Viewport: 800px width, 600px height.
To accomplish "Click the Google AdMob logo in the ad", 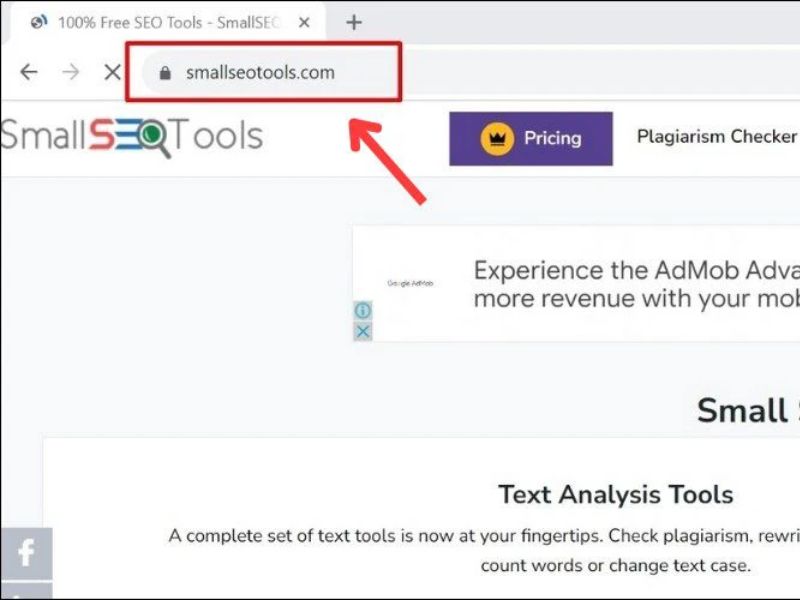I will [x=412, y=283].
